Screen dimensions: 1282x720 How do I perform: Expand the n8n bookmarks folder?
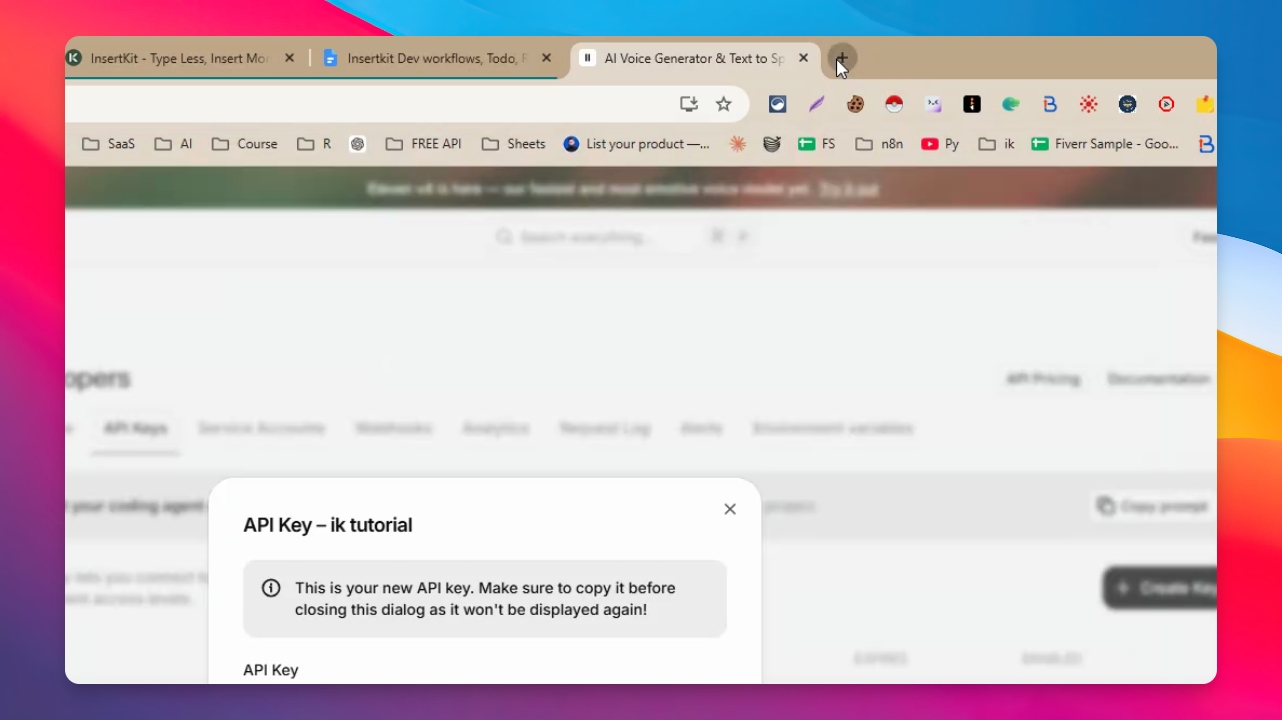tap(880, 144)
